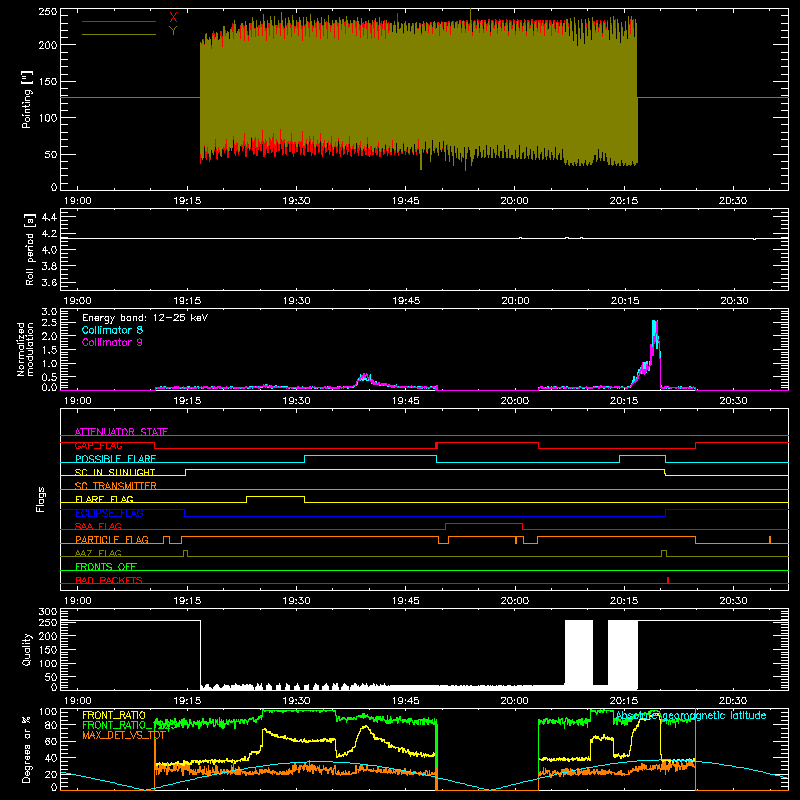800x800 pixels.
Task: Click the BAD_PACKETS red spike marker
Action: [668, 580]
